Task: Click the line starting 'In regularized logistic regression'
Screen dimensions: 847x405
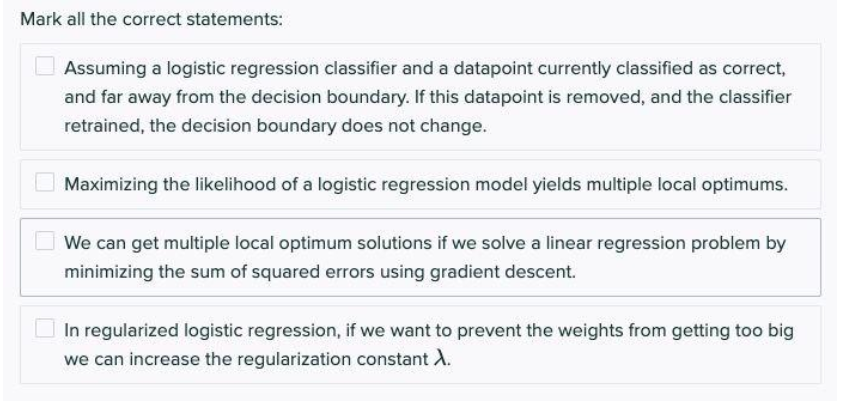Action: point(429,330)
